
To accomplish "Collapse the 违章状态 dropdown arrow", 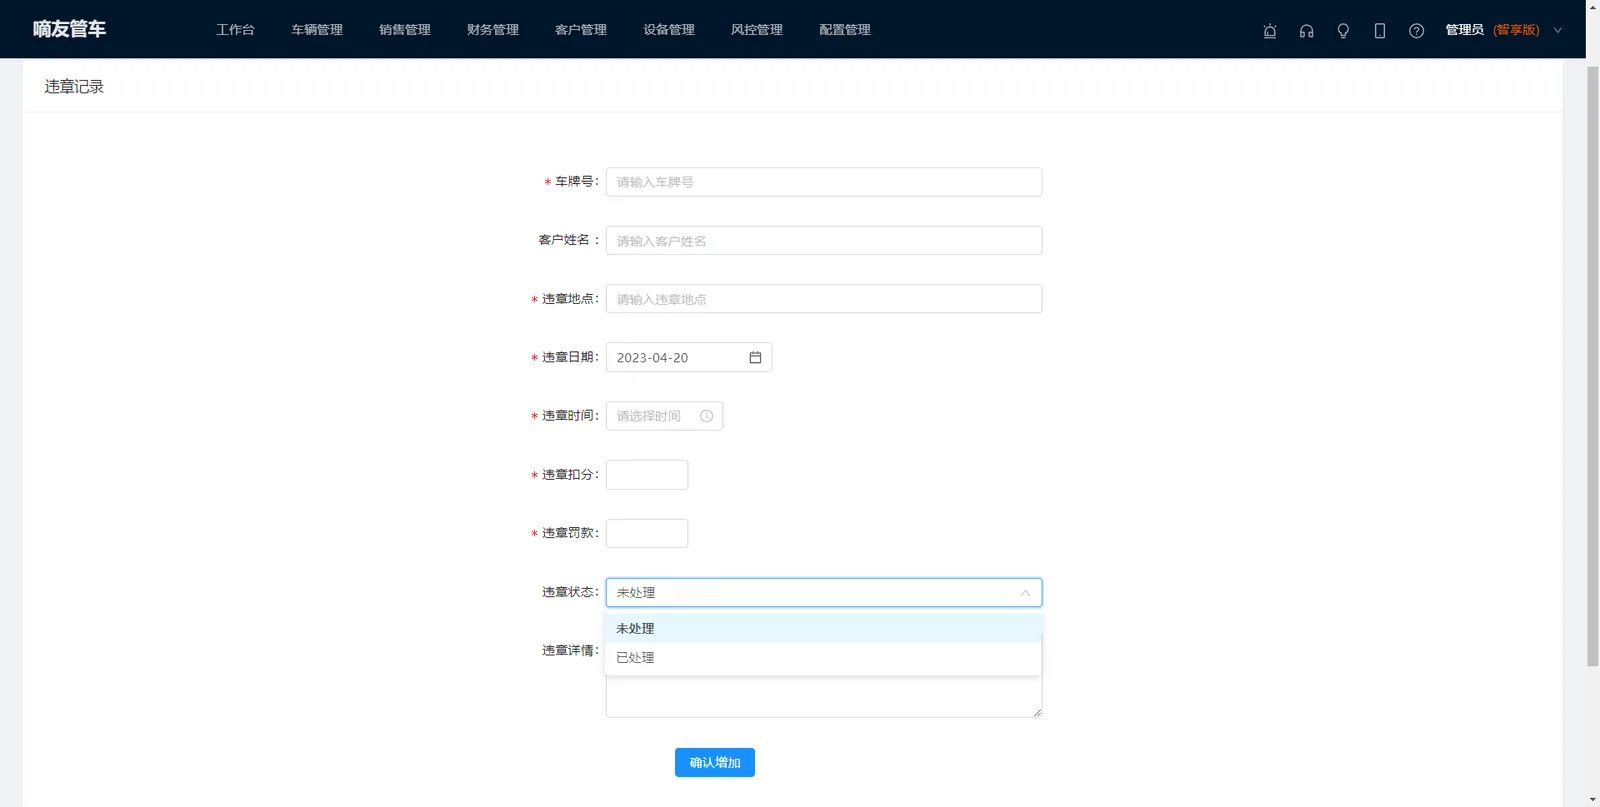I will [1025, 593].
